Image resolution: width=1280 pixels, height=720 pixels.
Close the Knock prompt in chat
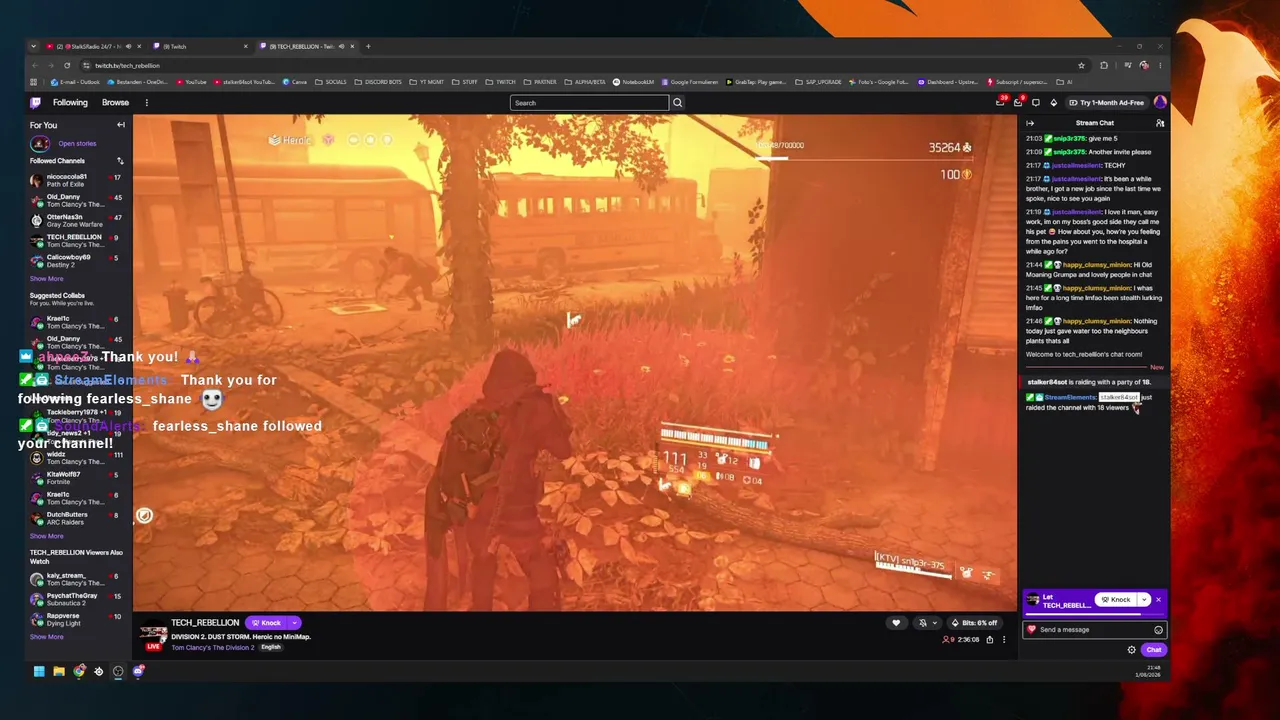click(x=1158, y=600)
